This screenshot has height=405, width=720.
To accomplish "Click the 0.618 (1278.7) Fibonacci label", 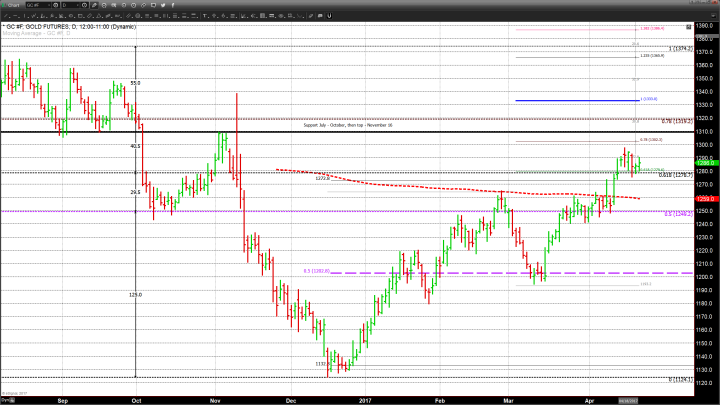I will pyautogui.click(x=675, y=175).
